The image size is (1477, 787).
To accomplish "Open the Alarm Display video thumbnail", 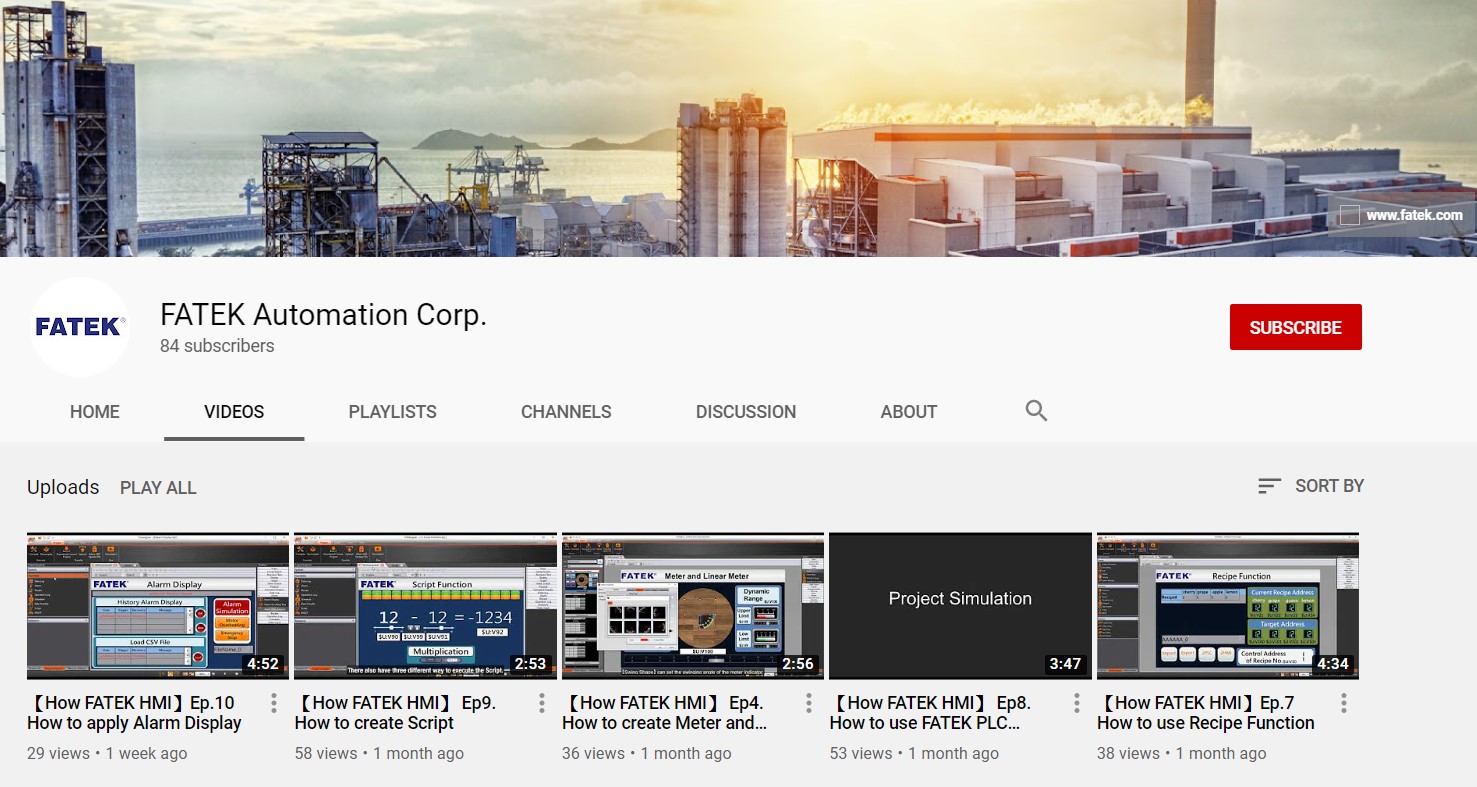I will 158,606.
